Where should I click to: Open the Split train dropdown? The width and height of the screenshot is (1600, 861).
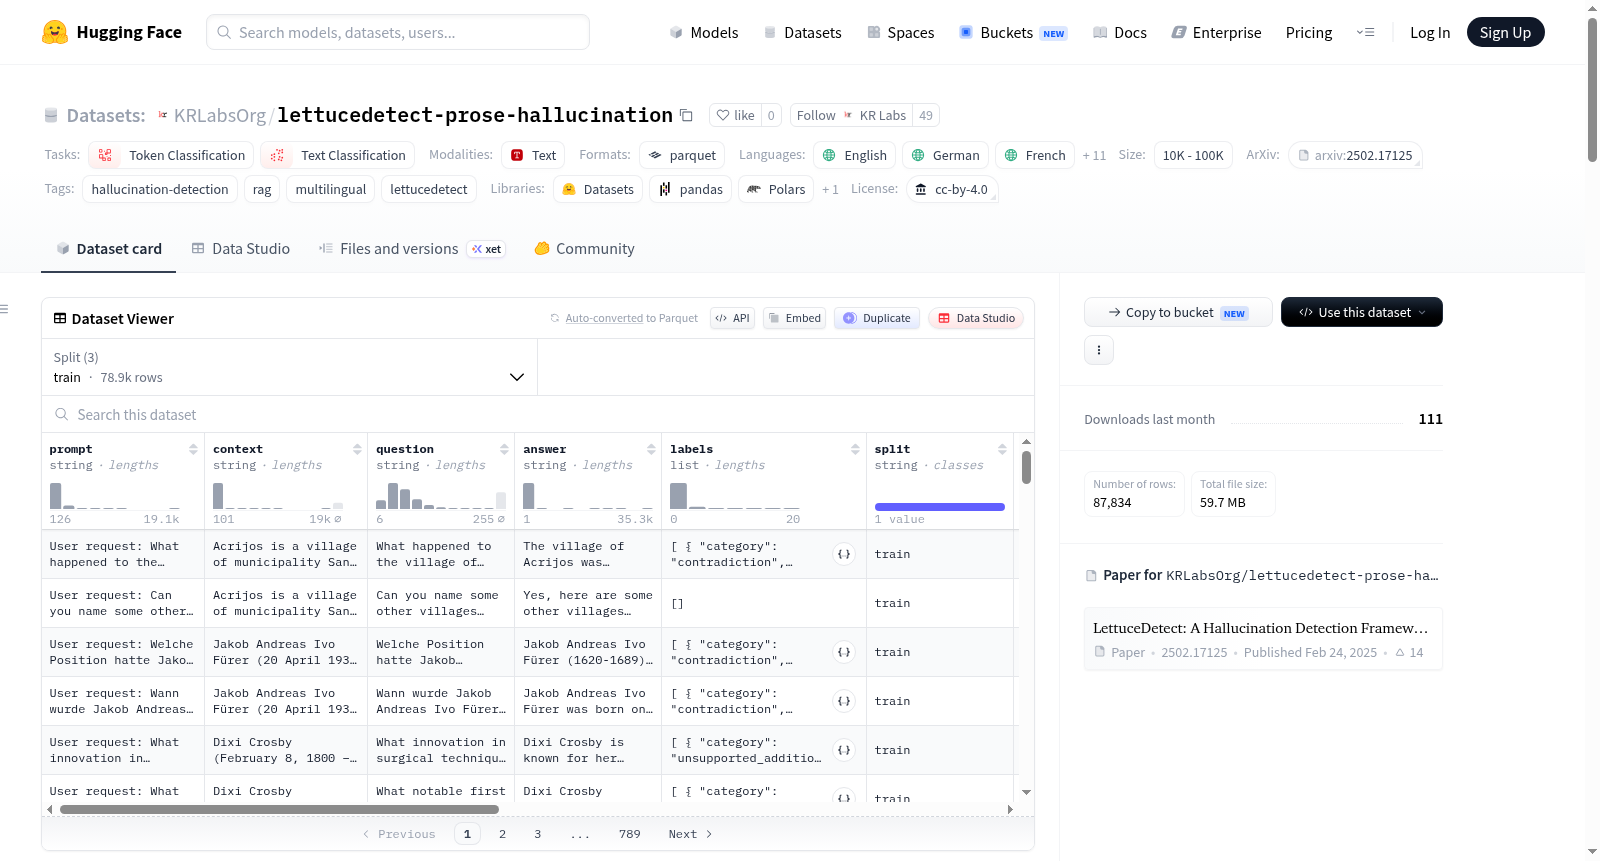click(x=289, y=368)
